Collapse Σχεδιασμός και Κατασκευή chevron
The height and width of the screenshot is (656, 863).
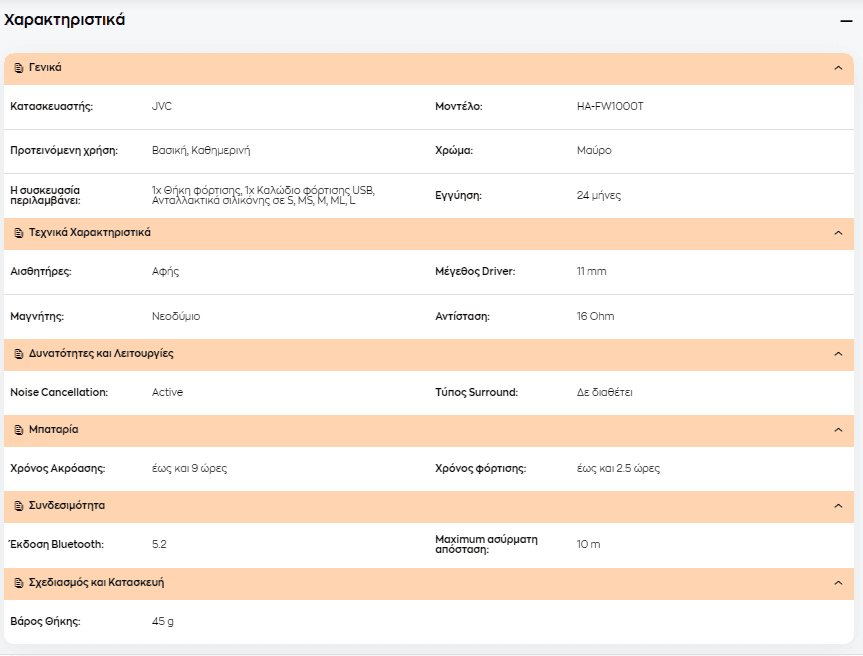point(838,582)
